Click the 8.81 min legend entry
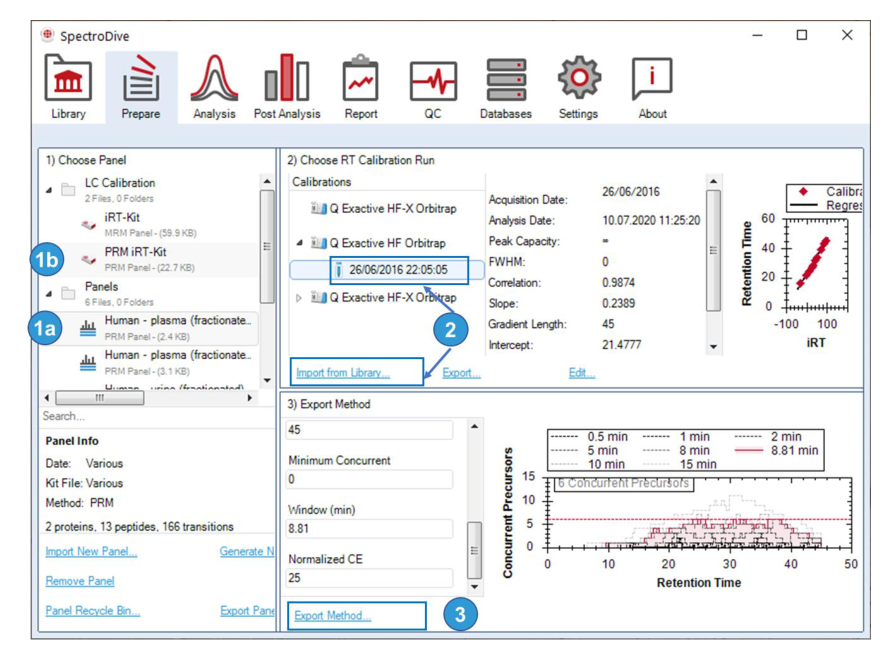This screenshot has height=660, width=891. tap(776, 450)
